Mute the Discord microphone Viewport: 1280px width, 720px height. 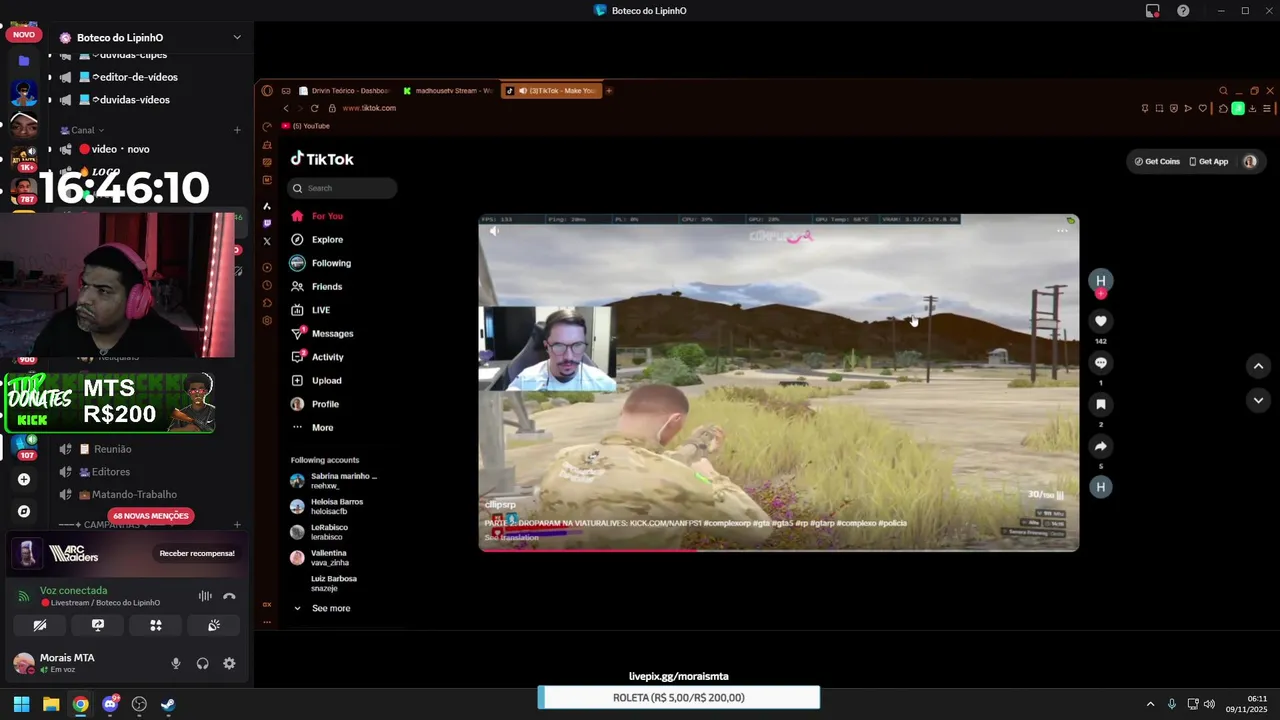coord(176,663)
